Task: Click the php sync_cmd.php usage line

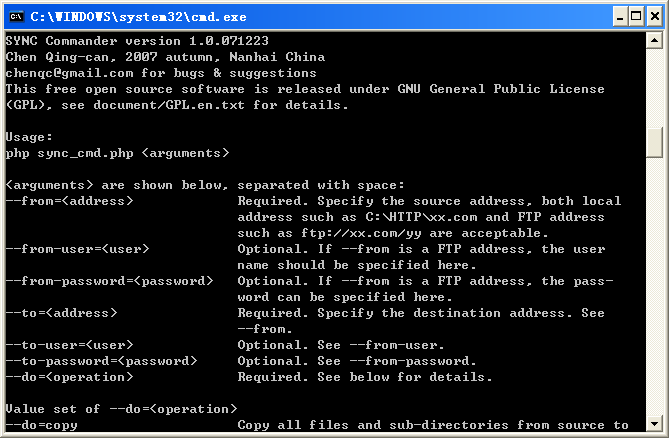Action: click(117, 153)
